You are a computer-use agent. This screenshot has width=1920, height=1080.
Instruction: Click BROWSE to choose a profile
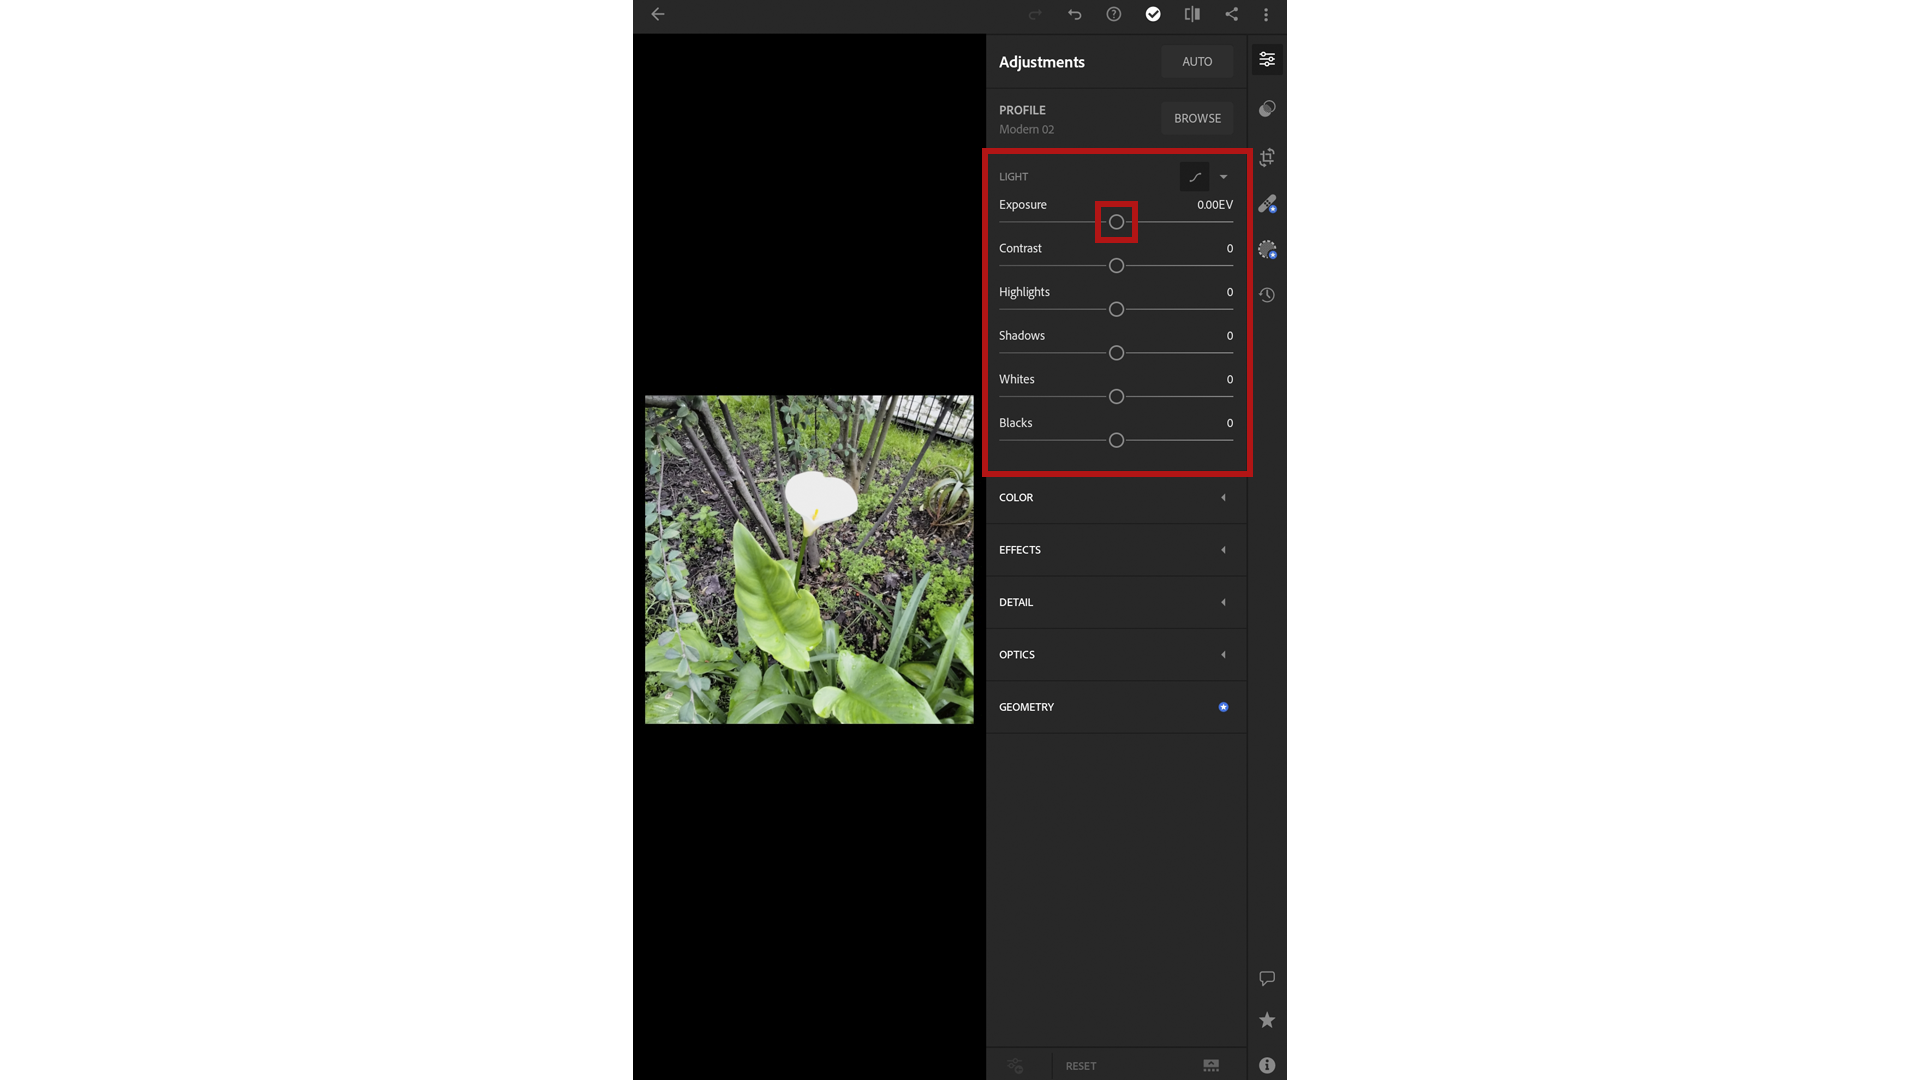[x=1197, y=118]
